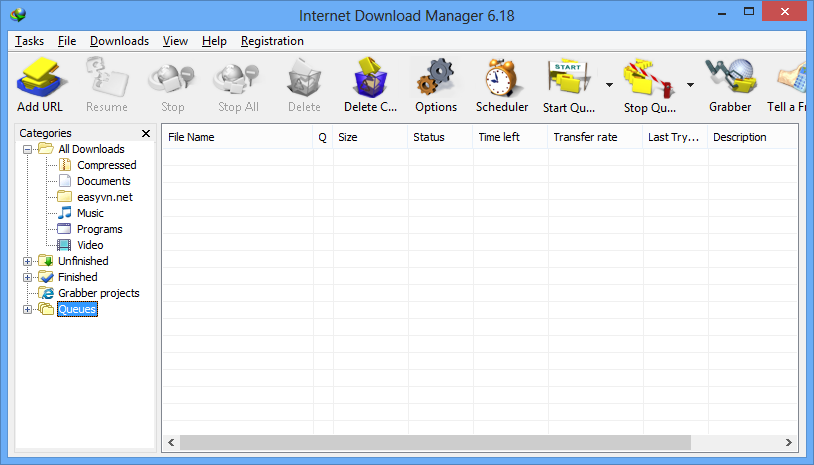Click the Tell a Friend toolbar icon
This screenshot has height=465, width=814.
tap(791, 78)
